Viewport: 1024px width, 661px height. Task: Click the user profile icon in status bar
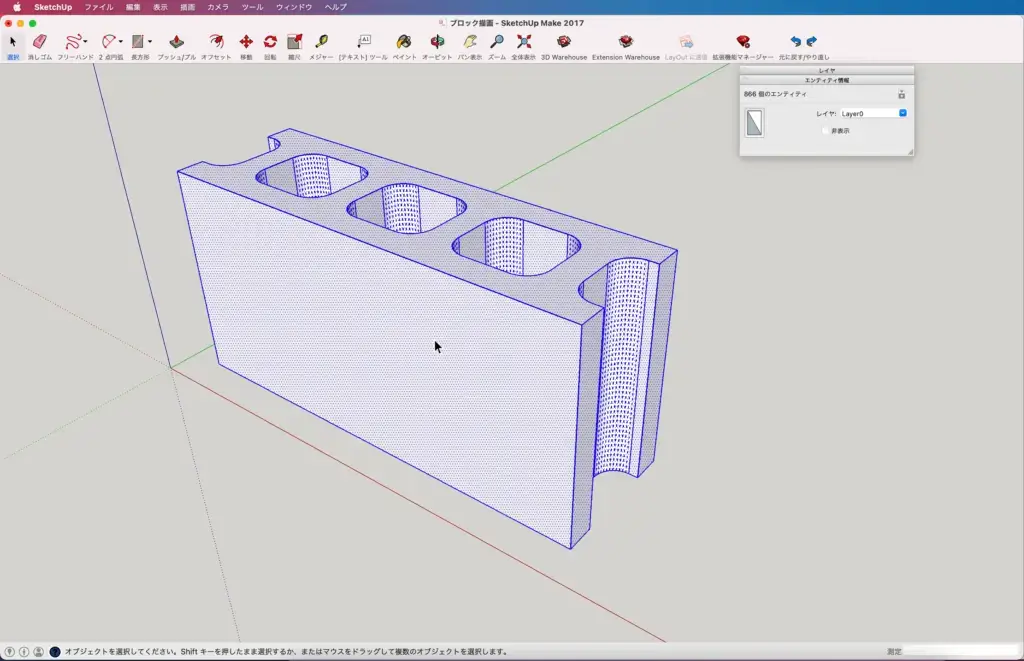(x=39, y=651)
